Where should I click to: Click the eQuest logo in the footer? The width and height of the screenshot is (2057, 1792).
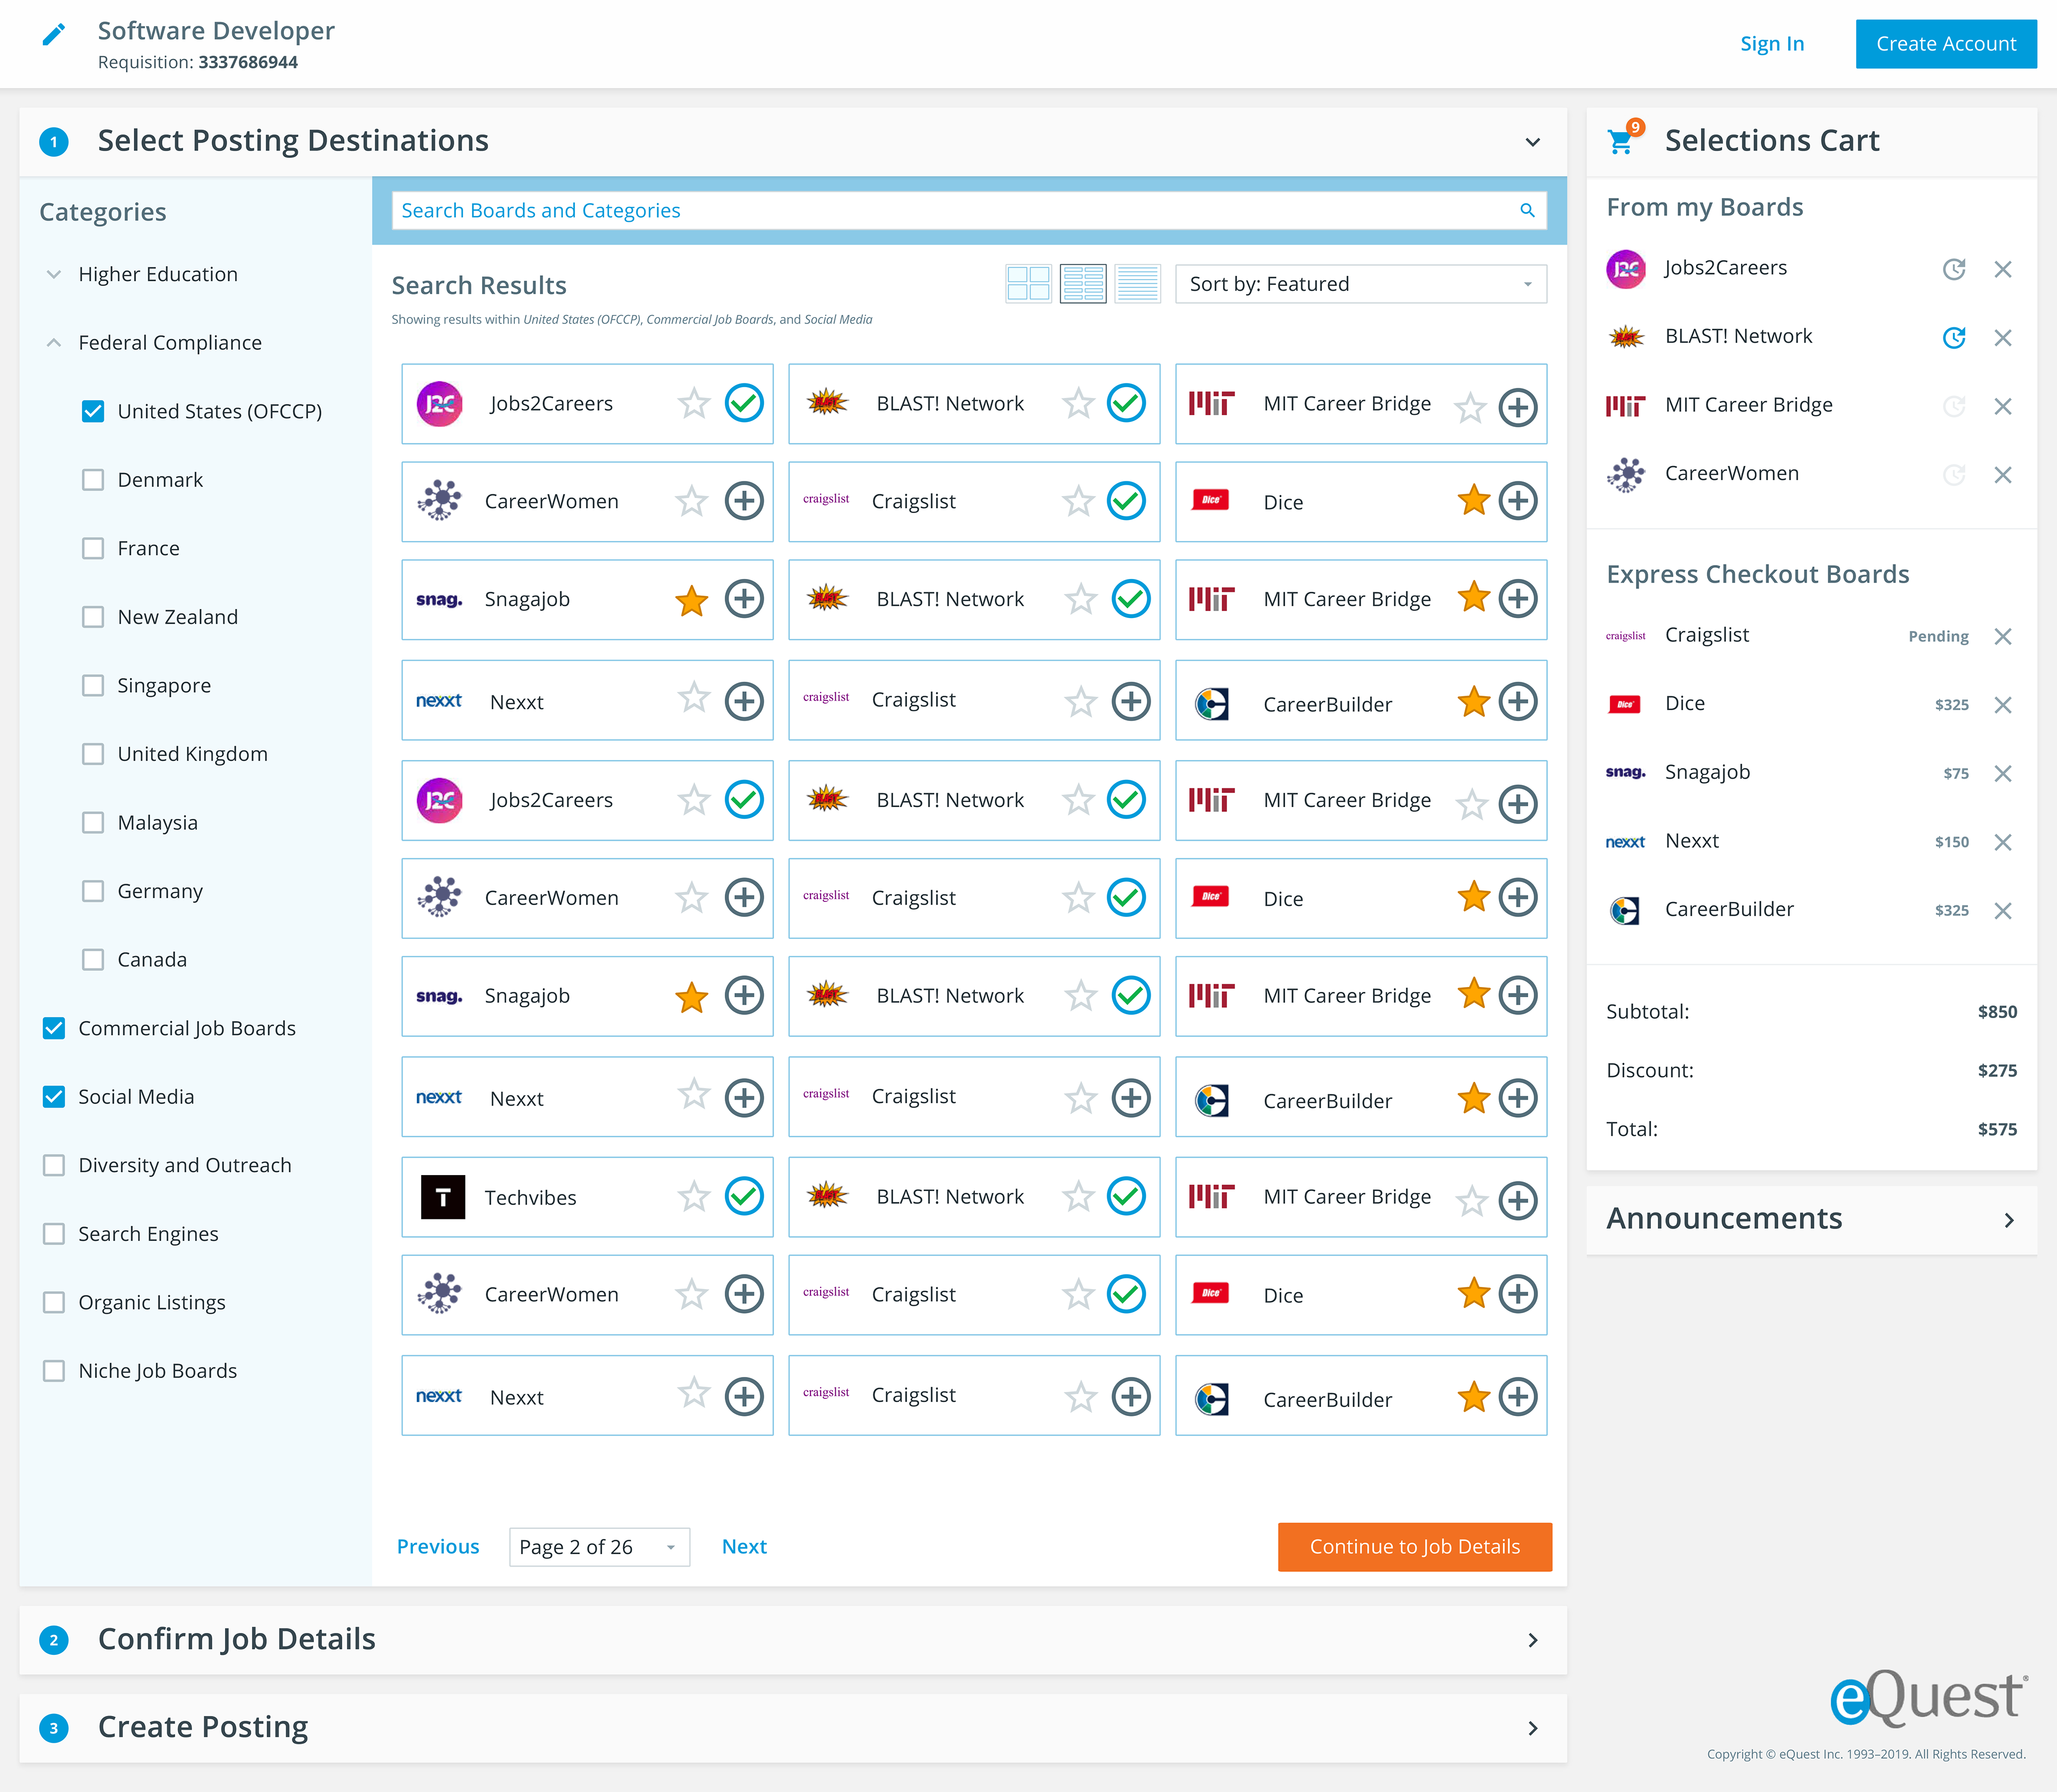coord(1929,1697)
